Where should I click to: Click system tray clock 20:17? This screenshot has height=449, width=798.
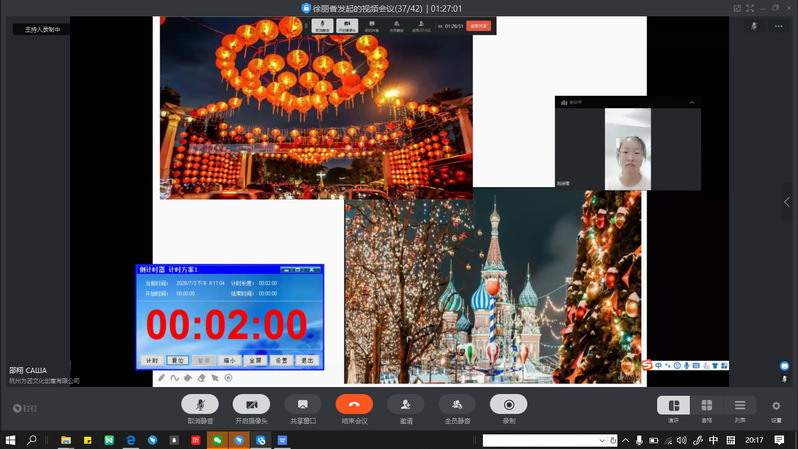[754, 440]
